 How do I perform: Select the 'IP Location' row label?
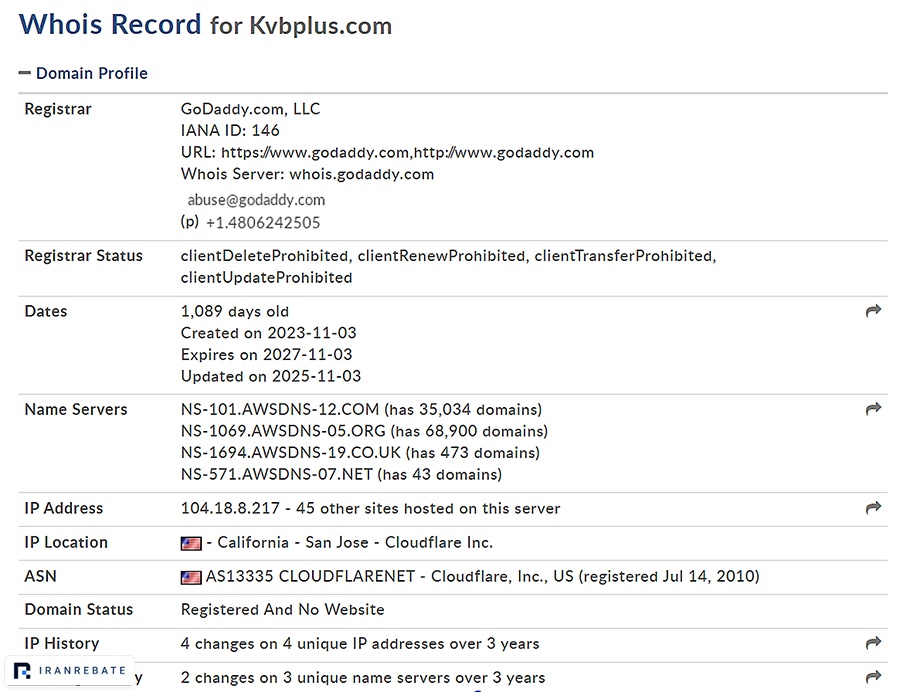point(66,543)
